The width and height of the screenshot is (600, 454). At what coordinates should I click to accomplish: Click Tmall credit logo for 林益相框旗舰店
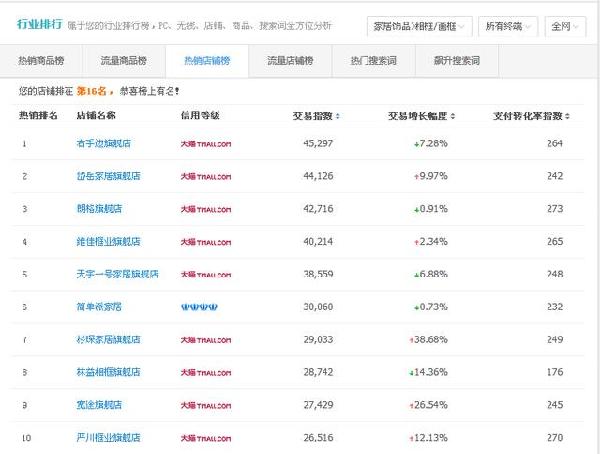[206, 372]
